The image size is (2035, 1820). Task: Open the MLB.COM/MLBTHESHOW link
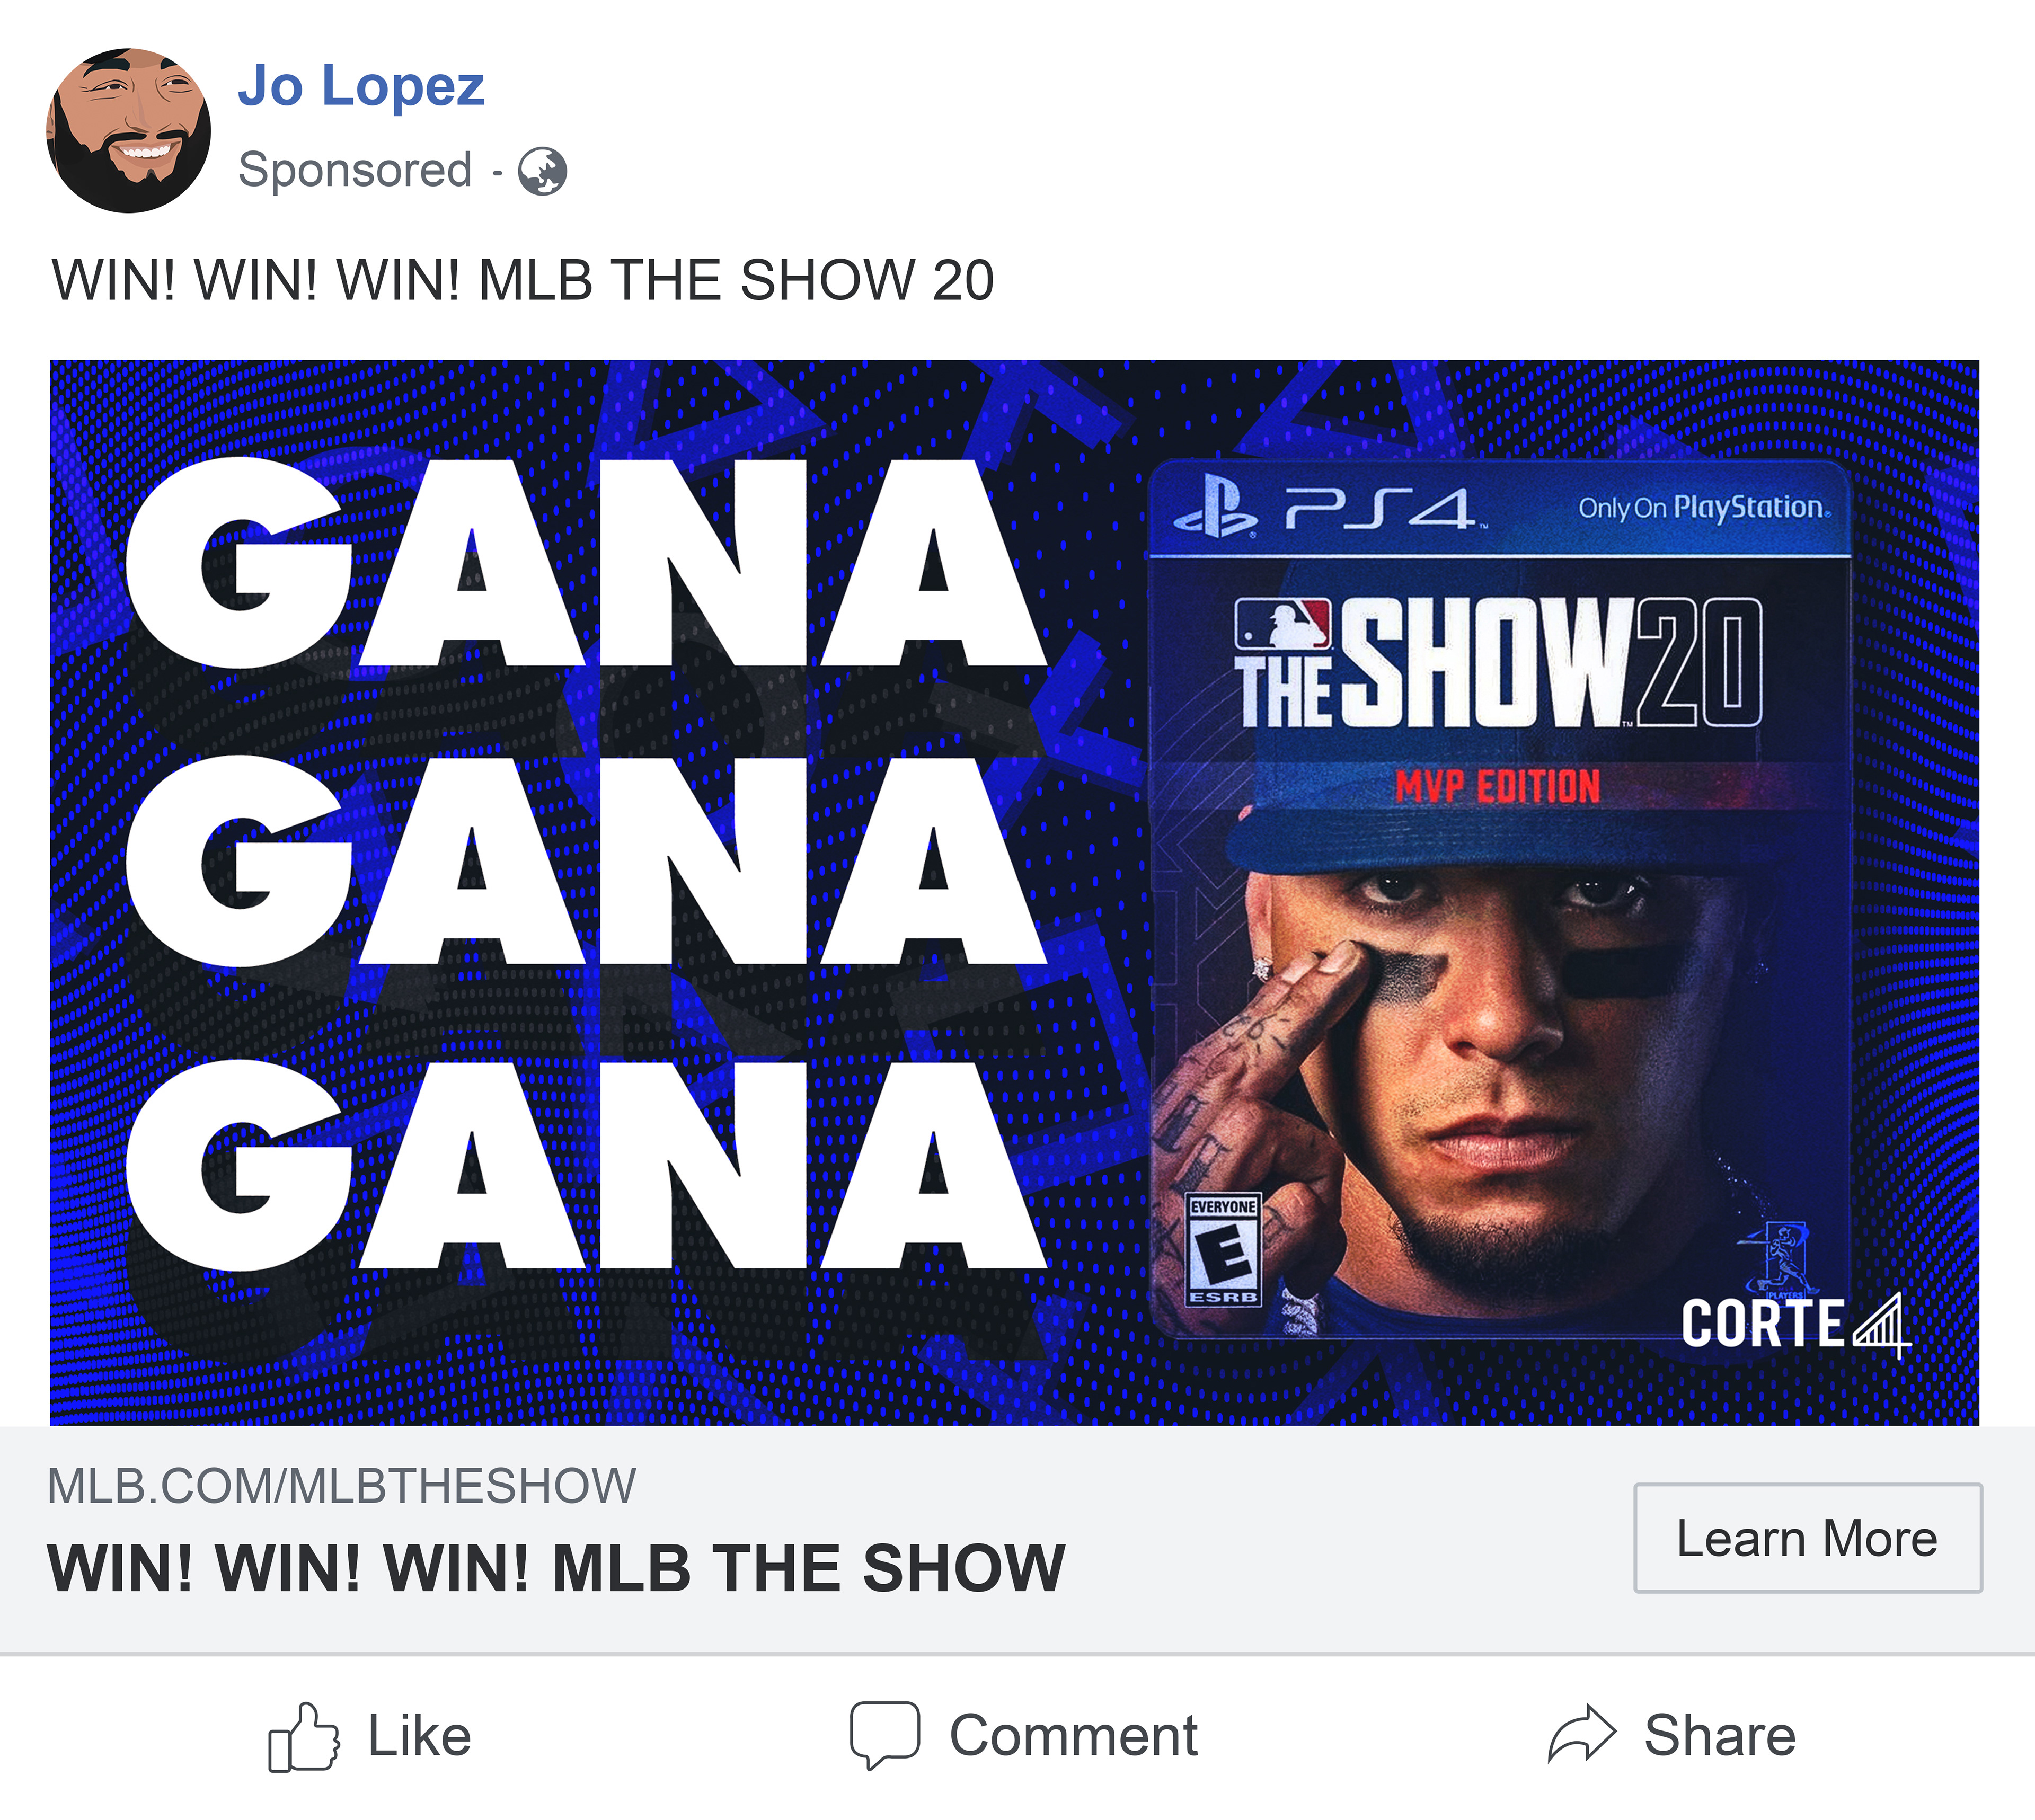tap(341, 1486)
